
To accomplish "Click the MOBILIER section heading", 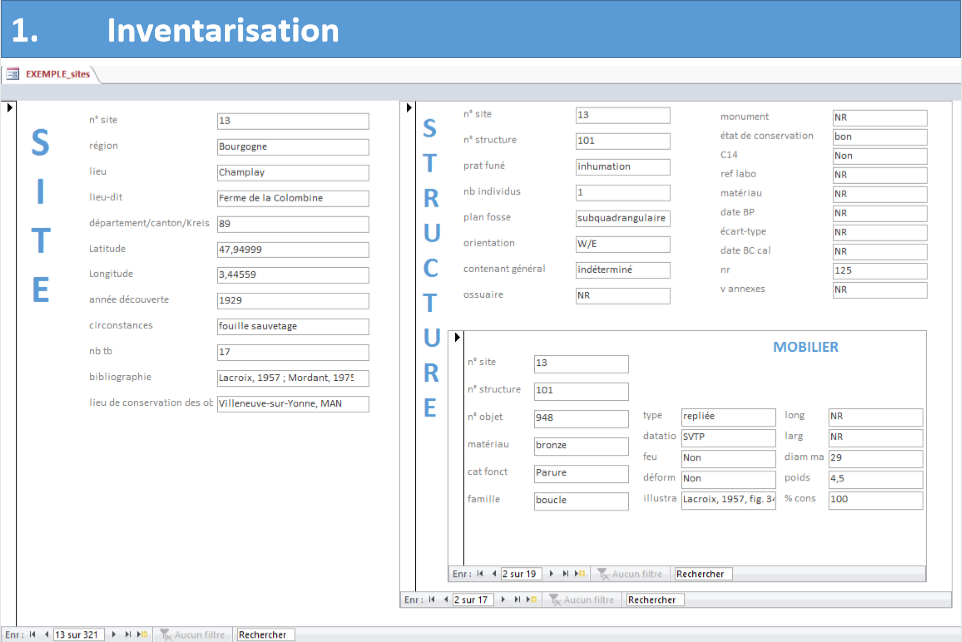I will (806, 347).
